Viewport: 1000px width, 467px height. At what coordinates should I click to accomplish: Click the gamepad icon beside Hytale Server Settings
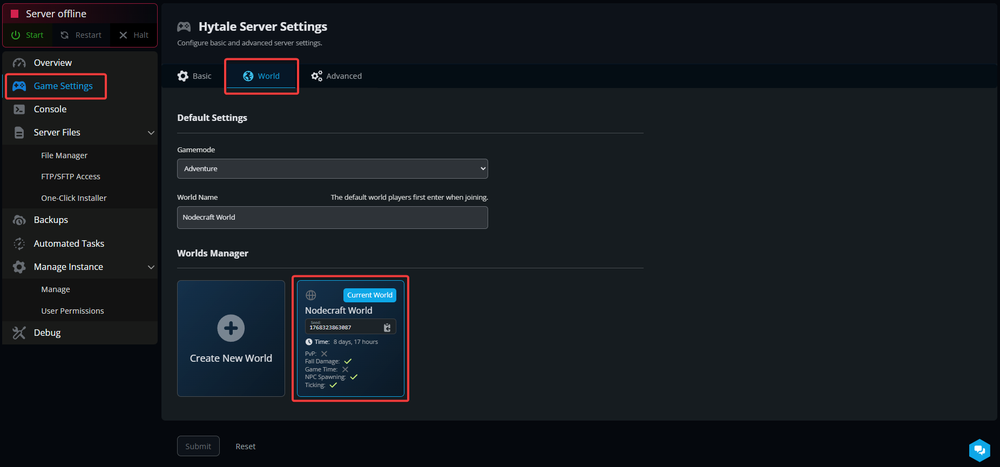coord(184,27)
